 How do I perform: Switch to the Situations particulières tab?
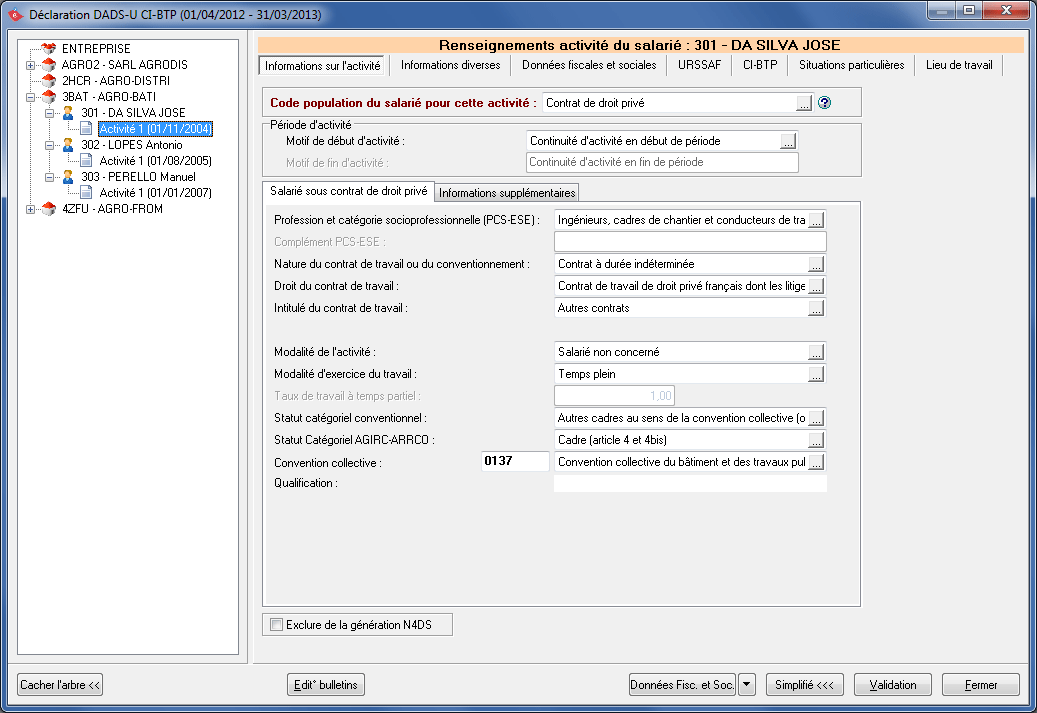[851, 65]
